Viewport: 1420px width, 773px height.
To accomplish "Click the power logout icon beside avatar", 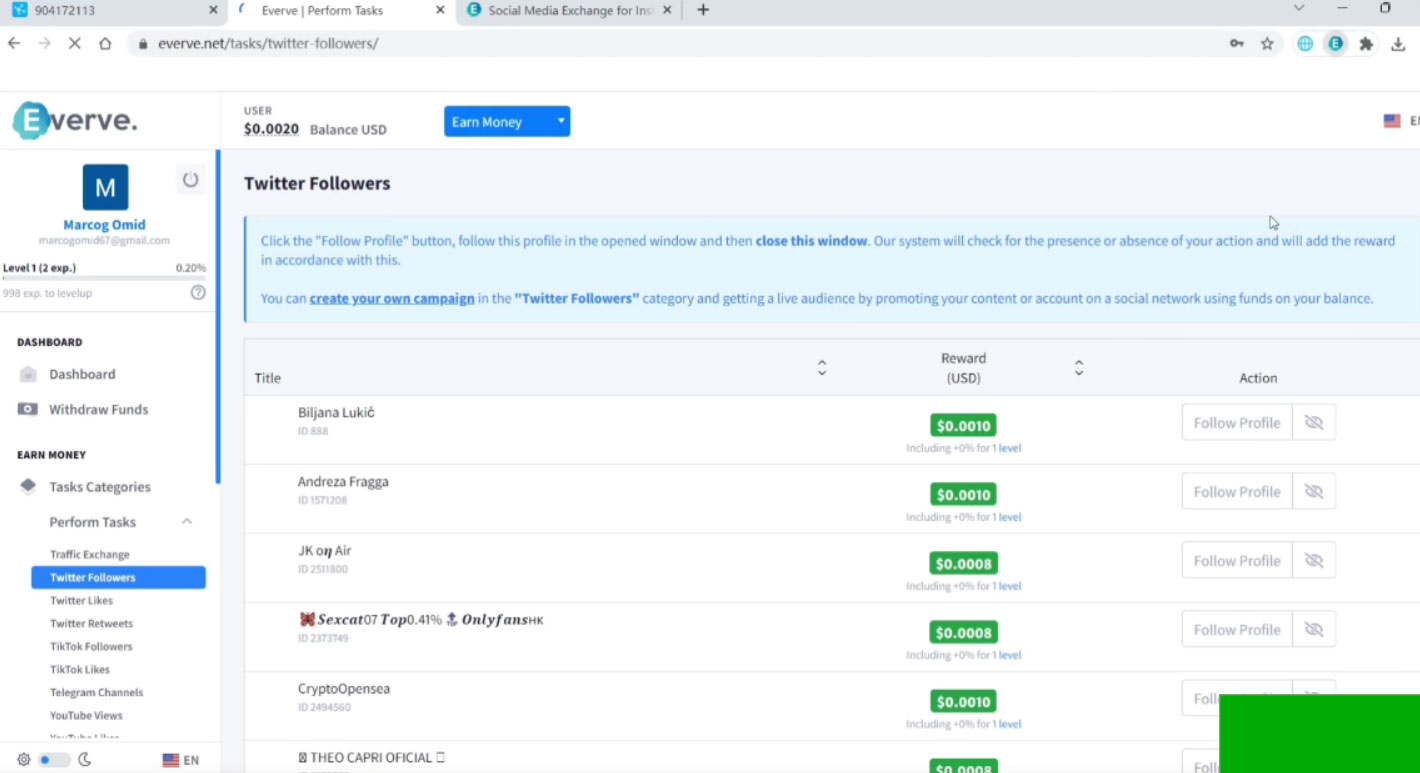I will click(x=190, y=180).
